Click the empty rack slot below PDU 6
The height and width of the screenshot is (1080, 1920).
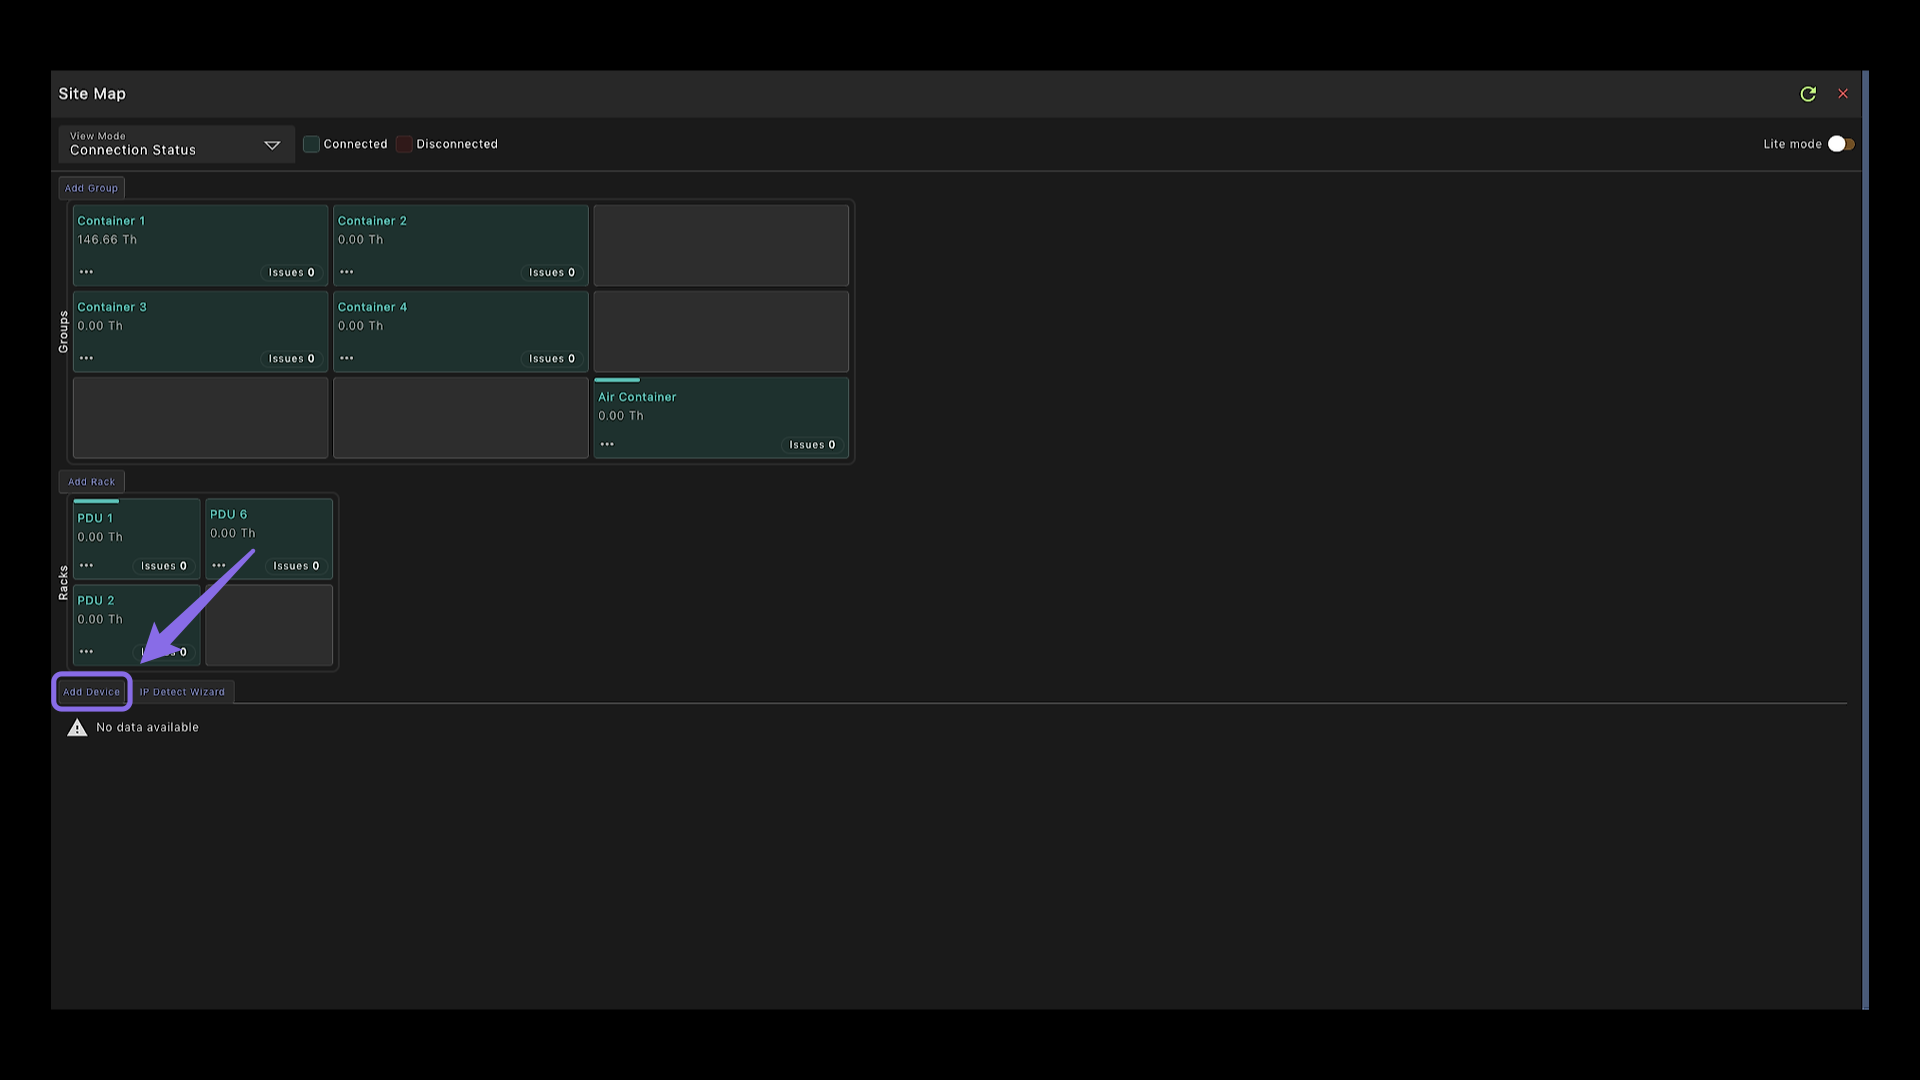(x=269, y=626)
